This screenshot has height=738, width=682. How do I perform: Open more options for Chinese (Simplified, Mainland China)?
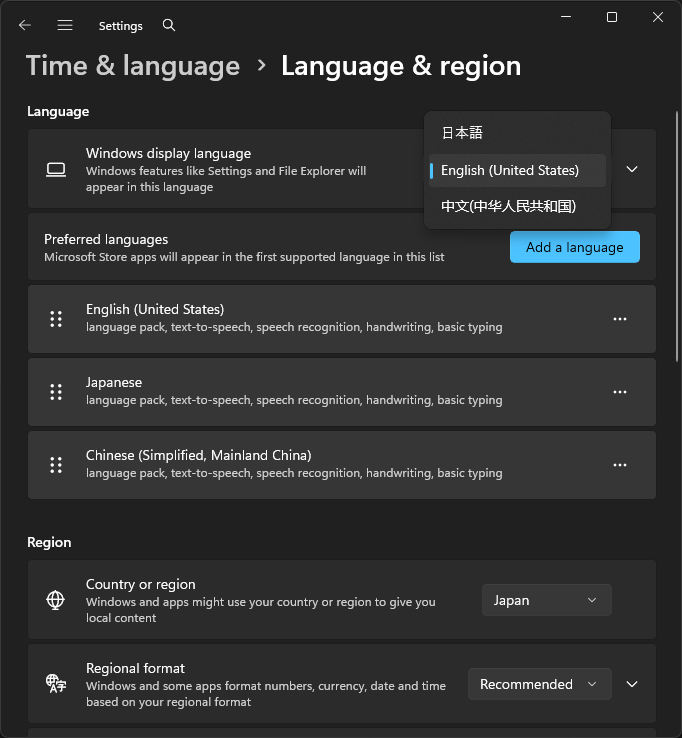(620, 465)
